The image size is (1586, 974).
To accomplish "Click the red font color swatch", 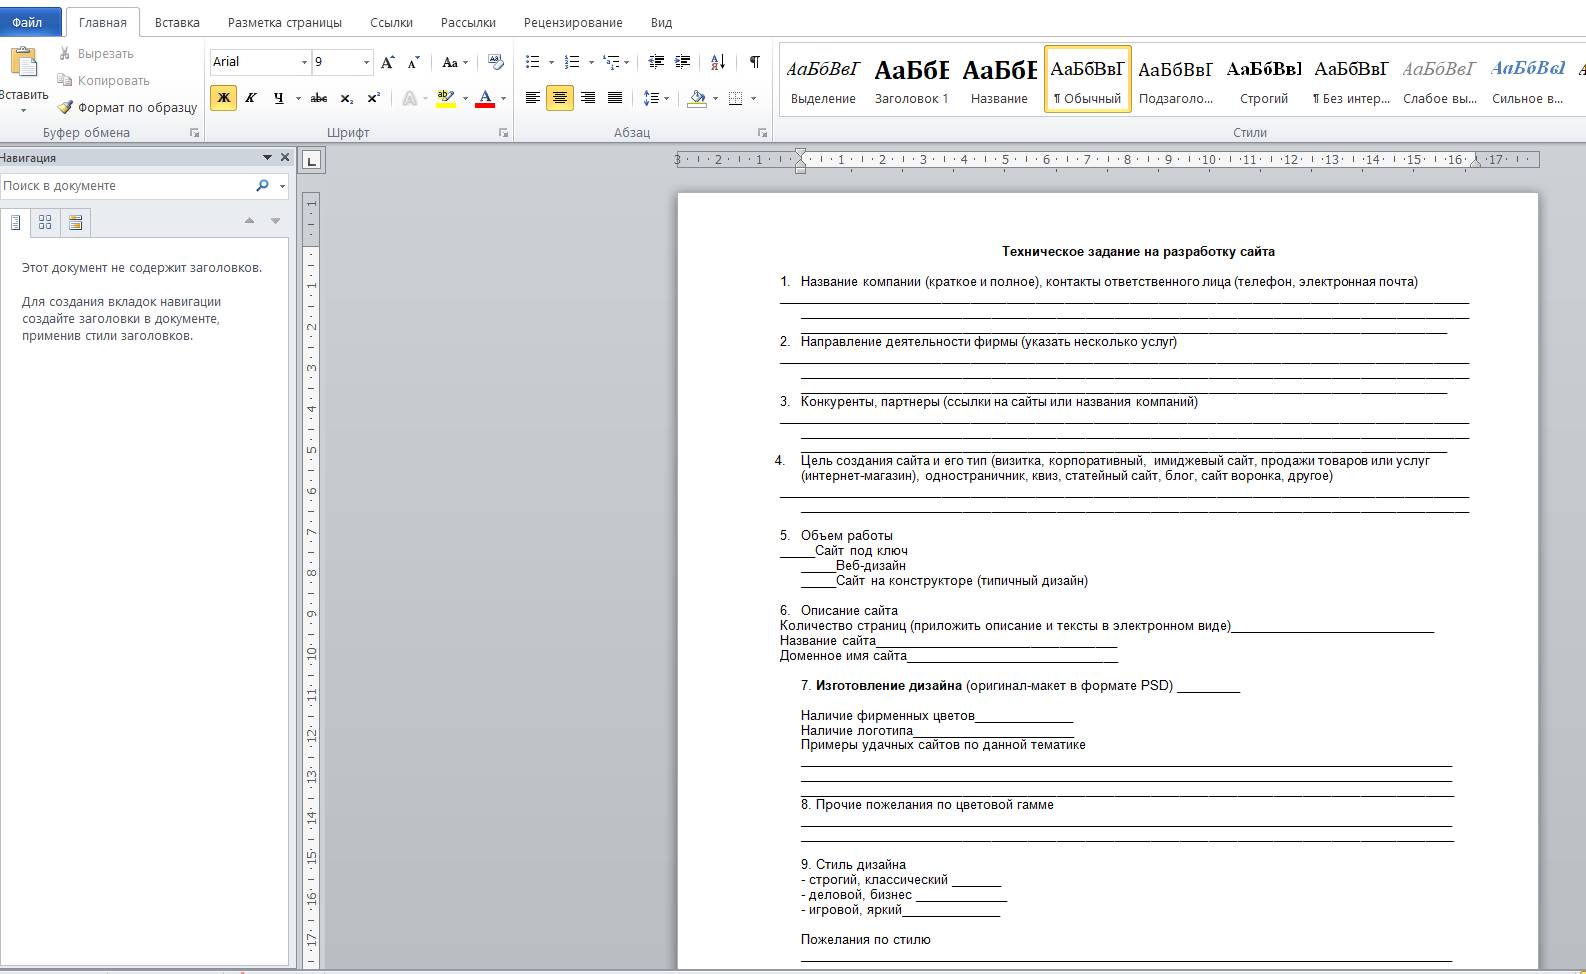I will point(486,98).
